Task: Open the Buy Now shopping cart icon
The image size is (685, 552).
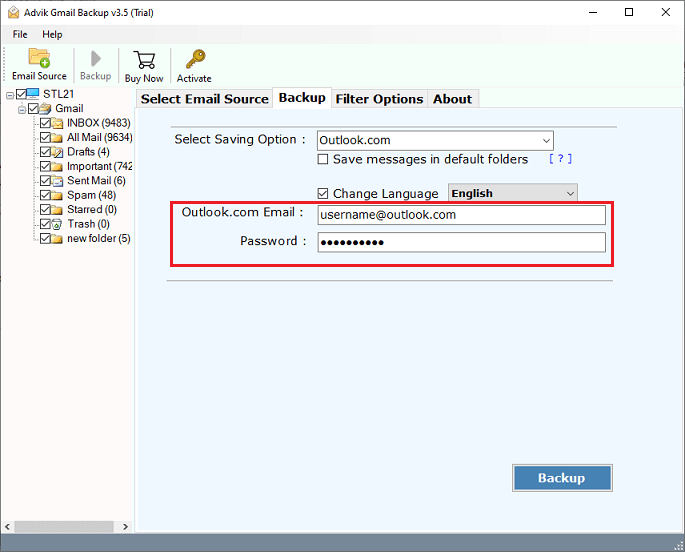Action: 144,60
